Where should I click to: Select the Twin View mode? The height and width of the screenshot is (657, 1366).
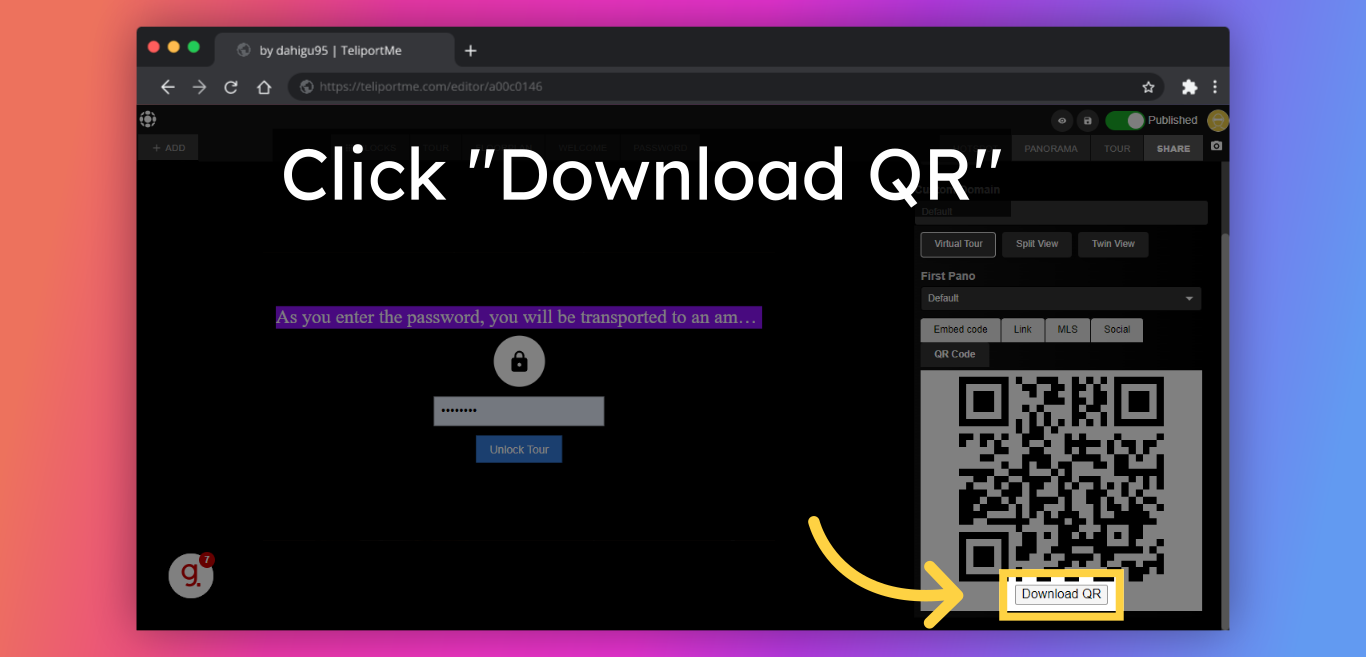(1113, 244)
